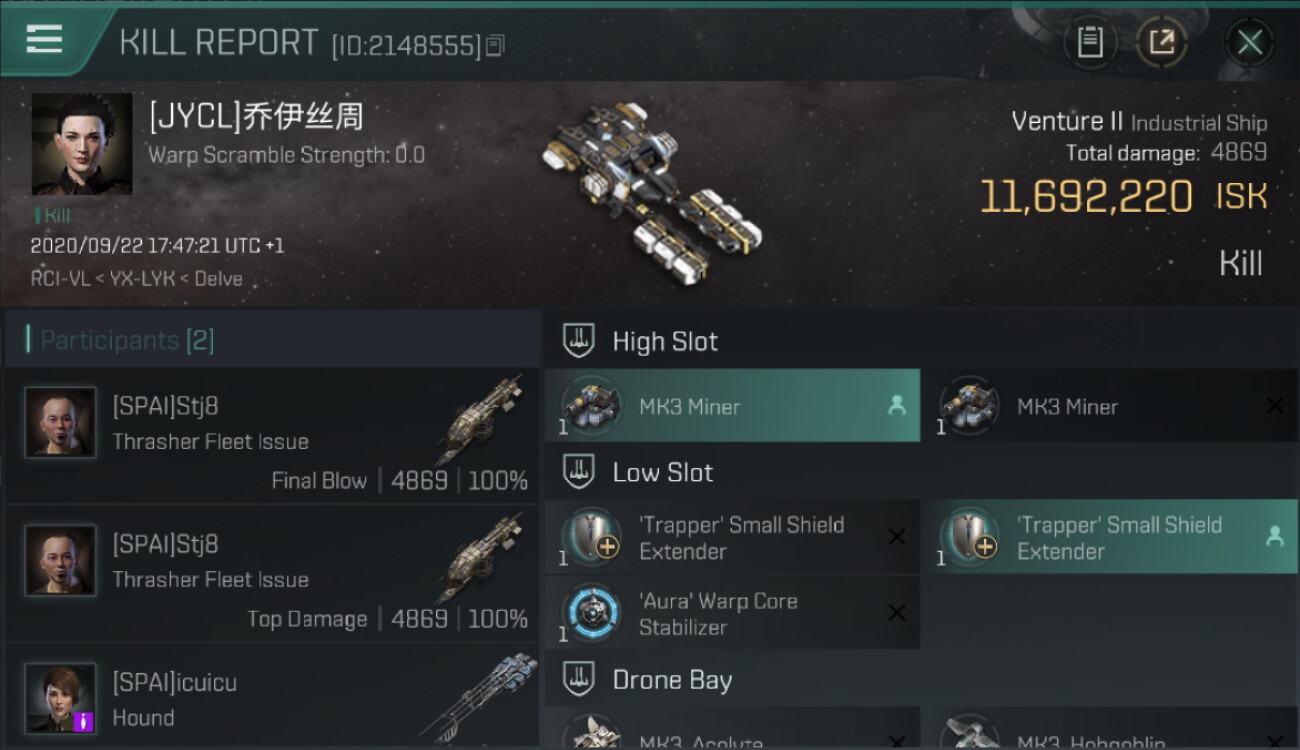The width and height of the screenshot is (1300, 750).
Task: Select Stj8 Final Blow portrait
Action: [x=60, y=423]
